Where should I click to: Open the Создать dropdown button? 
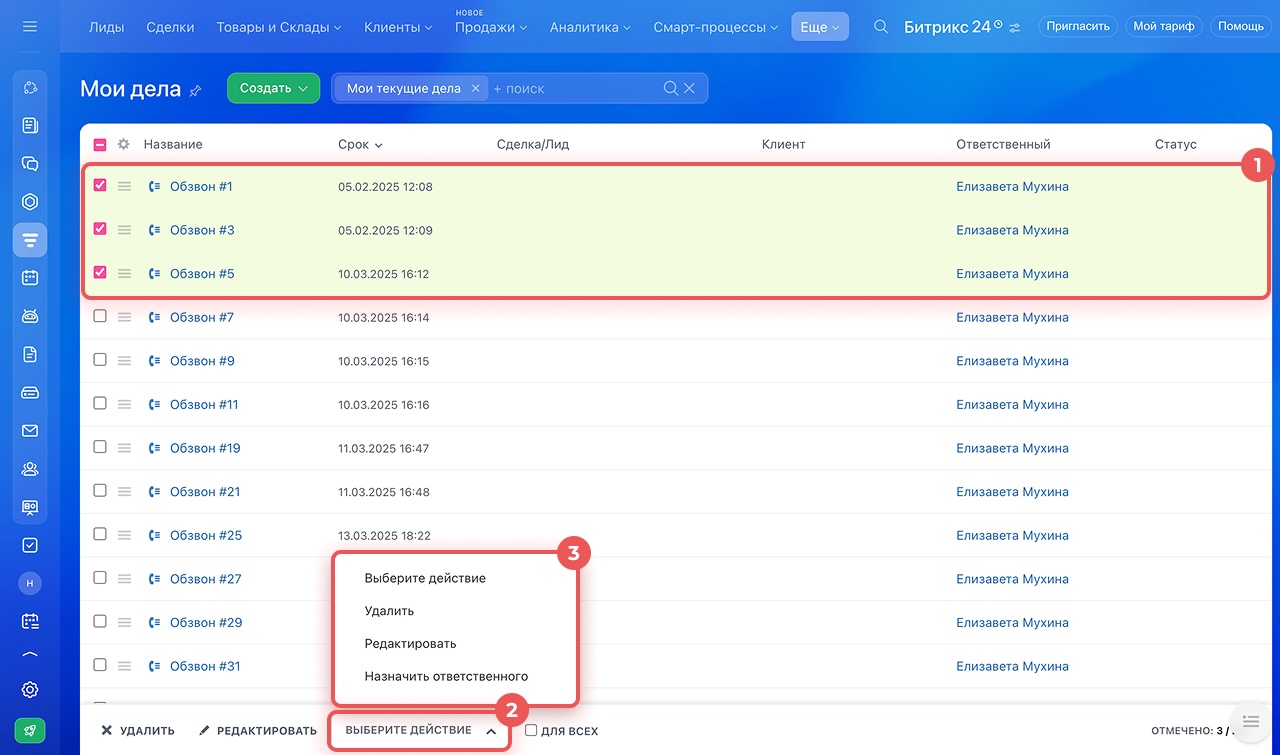click(x=273, y=88)
